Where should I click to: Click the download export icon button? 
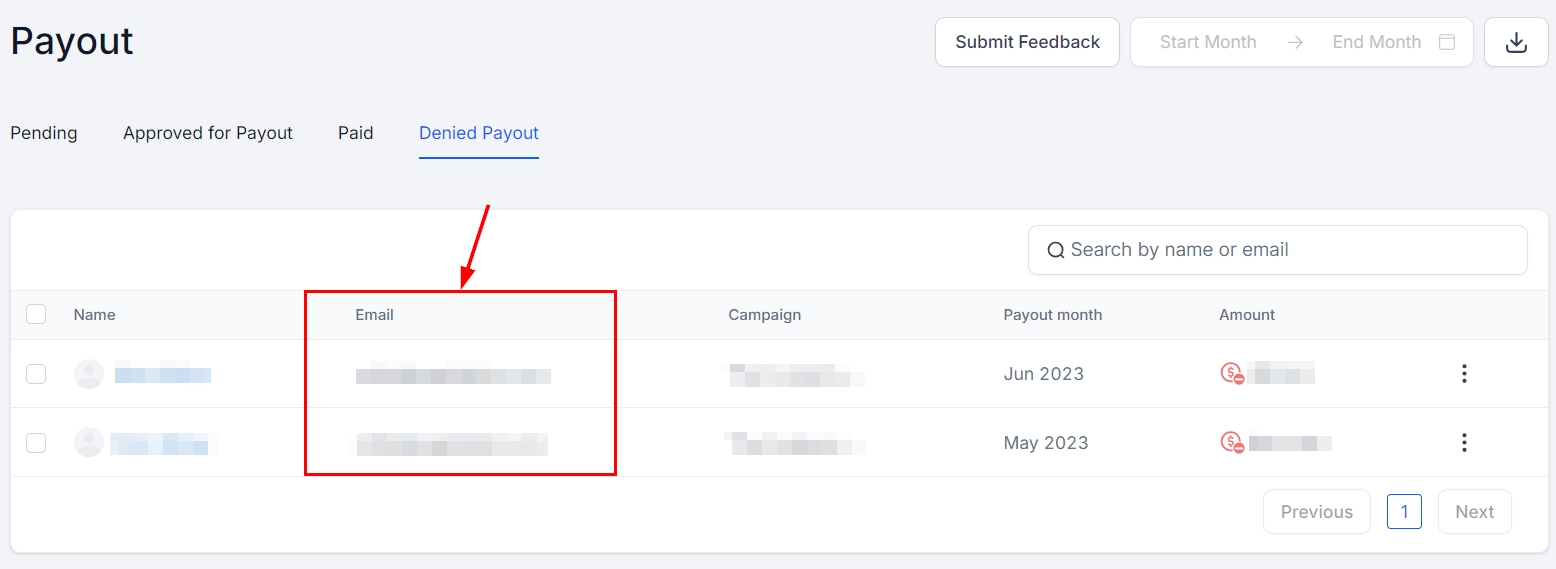1516,42
